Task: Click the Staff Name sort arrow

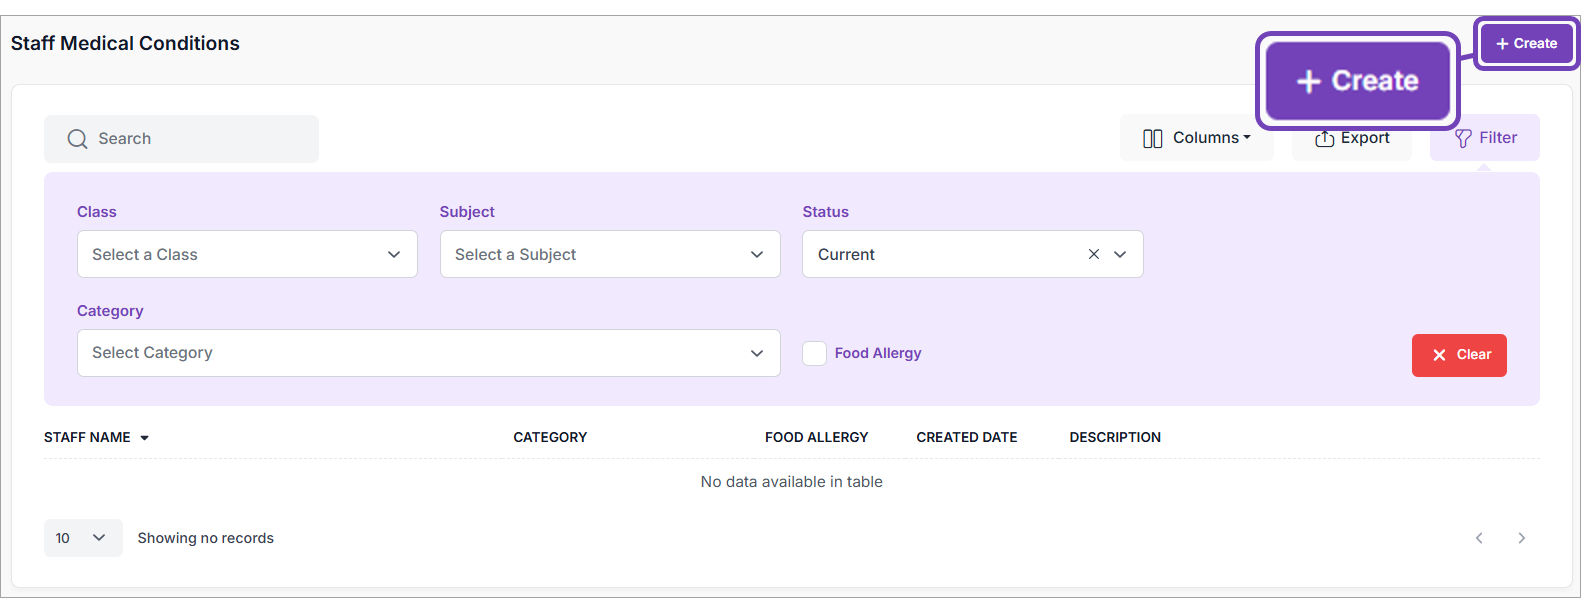Action: 145,438
